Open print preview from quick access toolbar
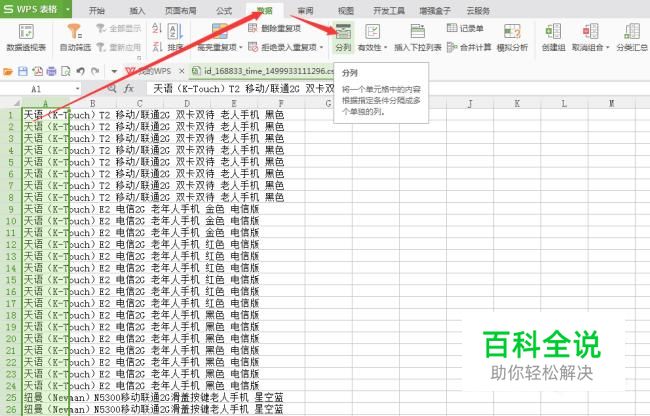This screenshot has height=416, width=650. 65,72
